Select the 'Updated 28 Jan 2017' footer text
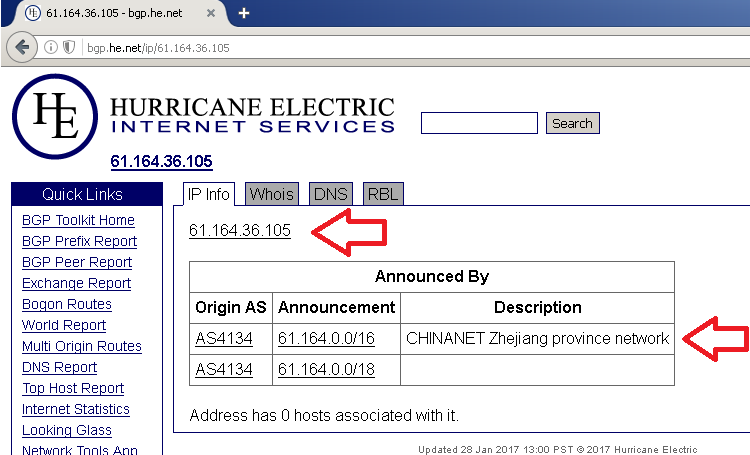 click(x=558, y=449)
